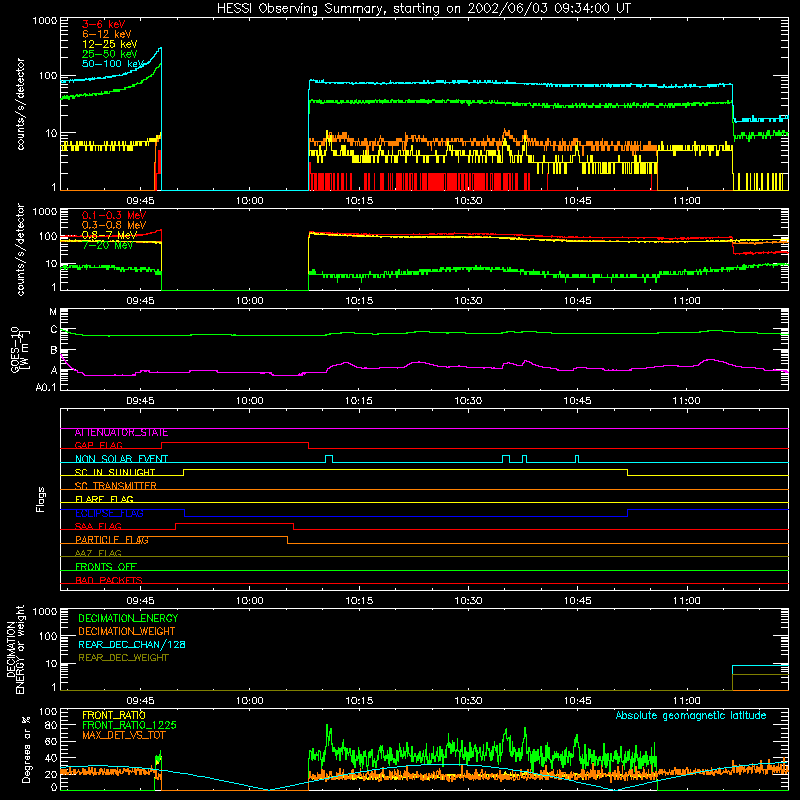Select the ECLIPSE_FLAG label
Image resolution: width=800 pixels, height=800 pixels.
[109, 513]
